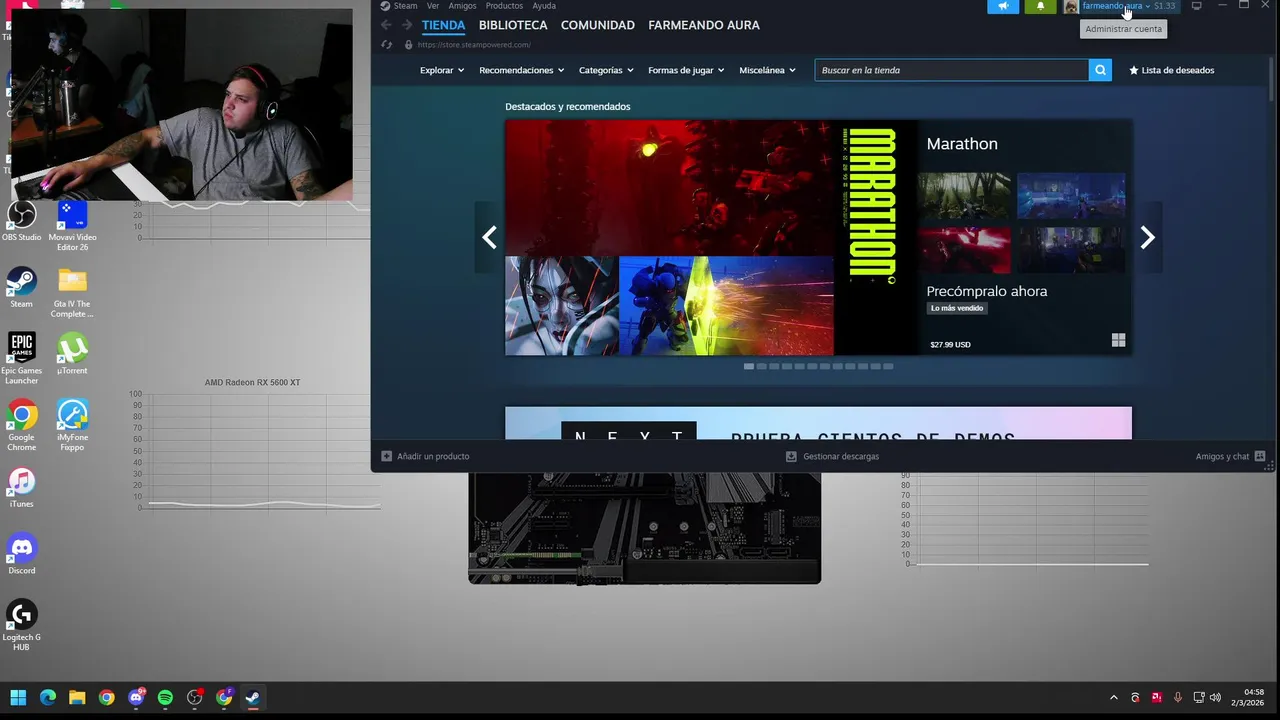This screenshot has height=720, width=1280.
Task: Reload the Steam store page
Action: 387,45
